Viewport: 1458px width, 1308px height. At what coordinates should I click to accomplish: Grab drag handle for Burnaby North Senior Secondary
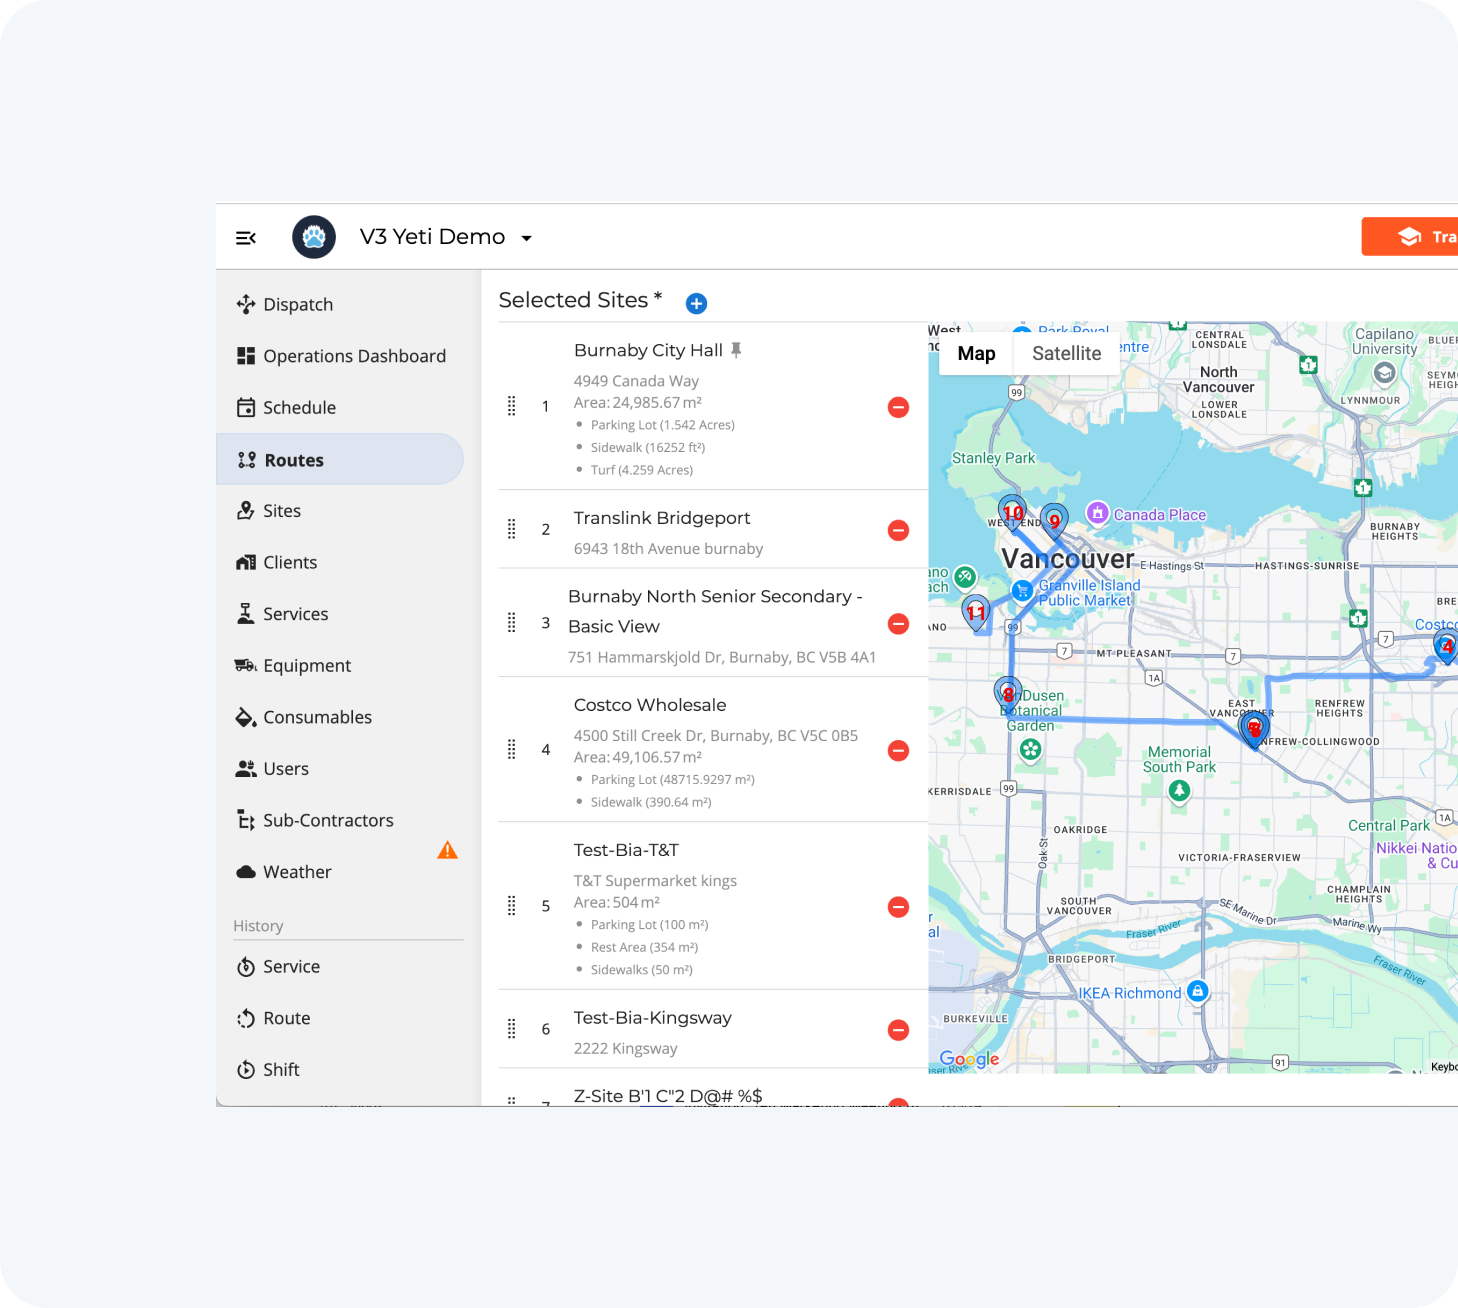pyautogui.click(x=512, y=623)
